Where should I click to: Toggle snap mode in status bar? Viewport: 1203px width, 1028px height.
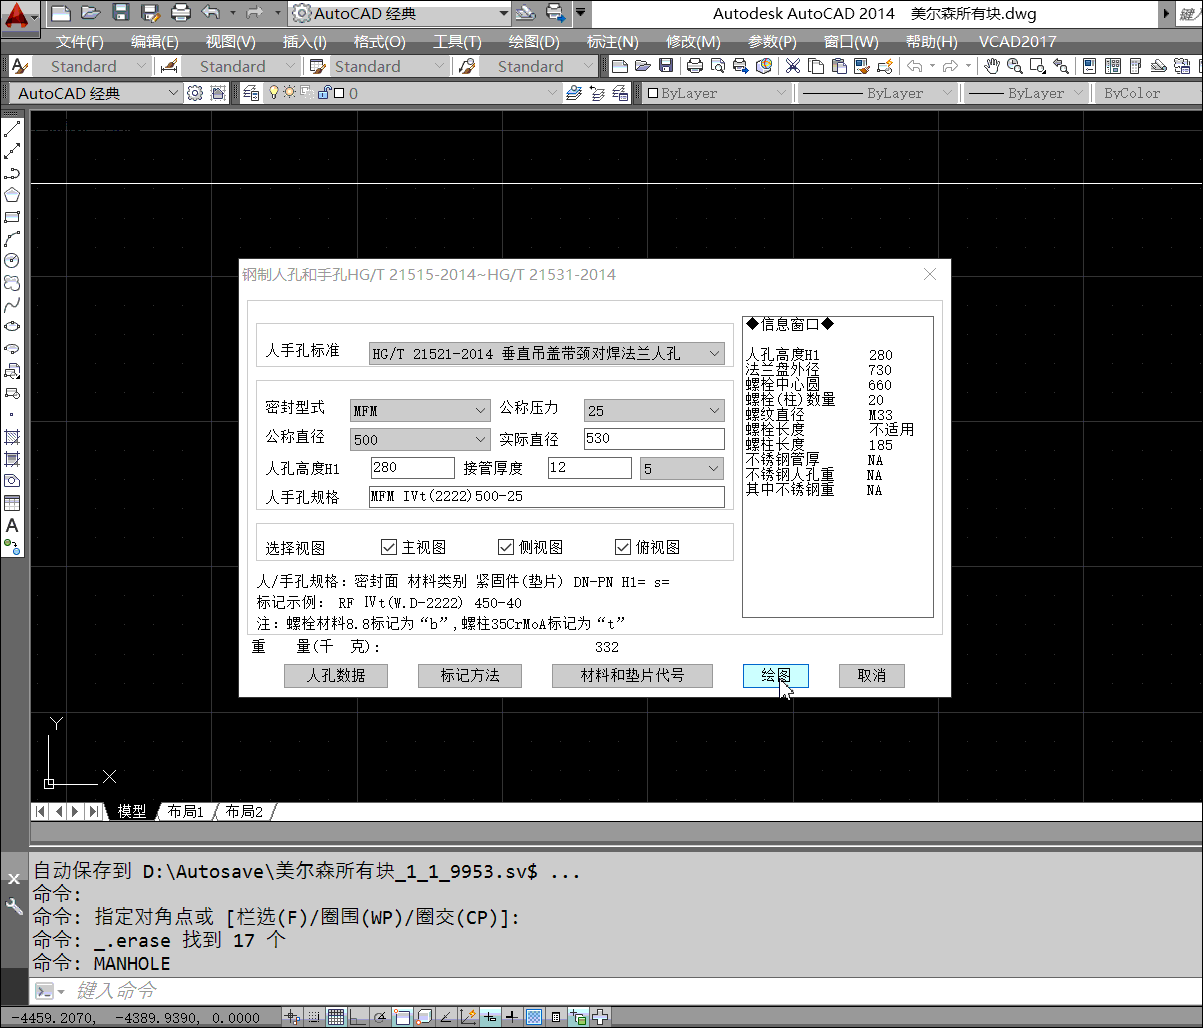point(314,1017)
